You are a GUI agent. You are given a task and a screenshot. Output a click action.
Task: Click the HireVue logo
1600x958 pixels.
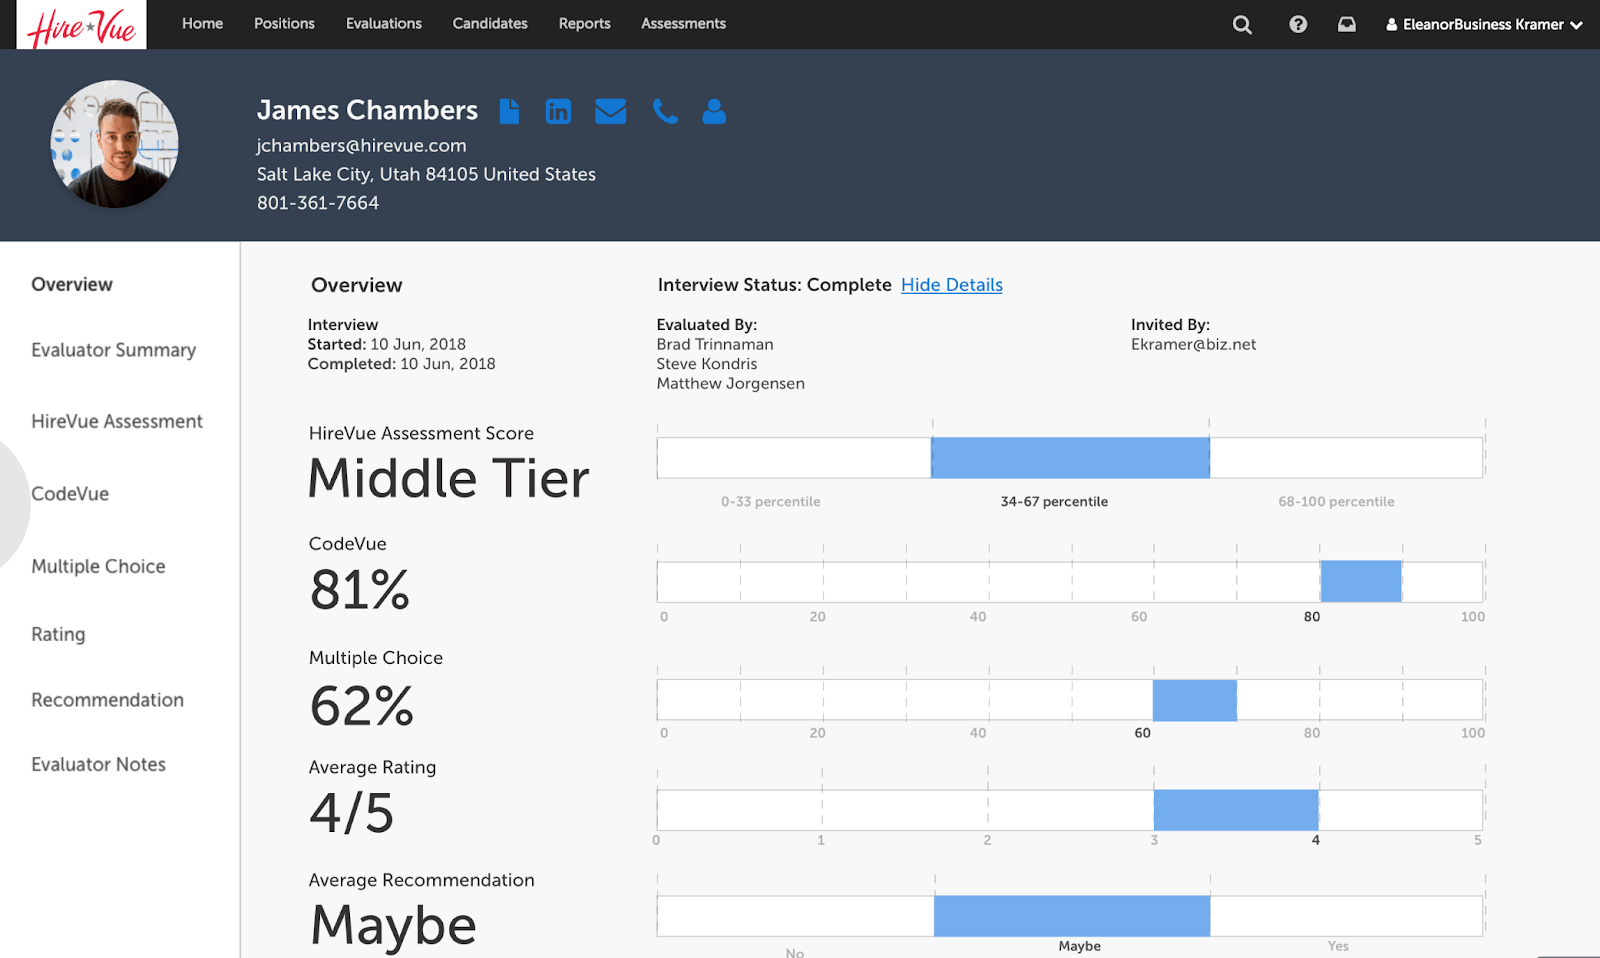pyautogui.click(x=81, y=25)
